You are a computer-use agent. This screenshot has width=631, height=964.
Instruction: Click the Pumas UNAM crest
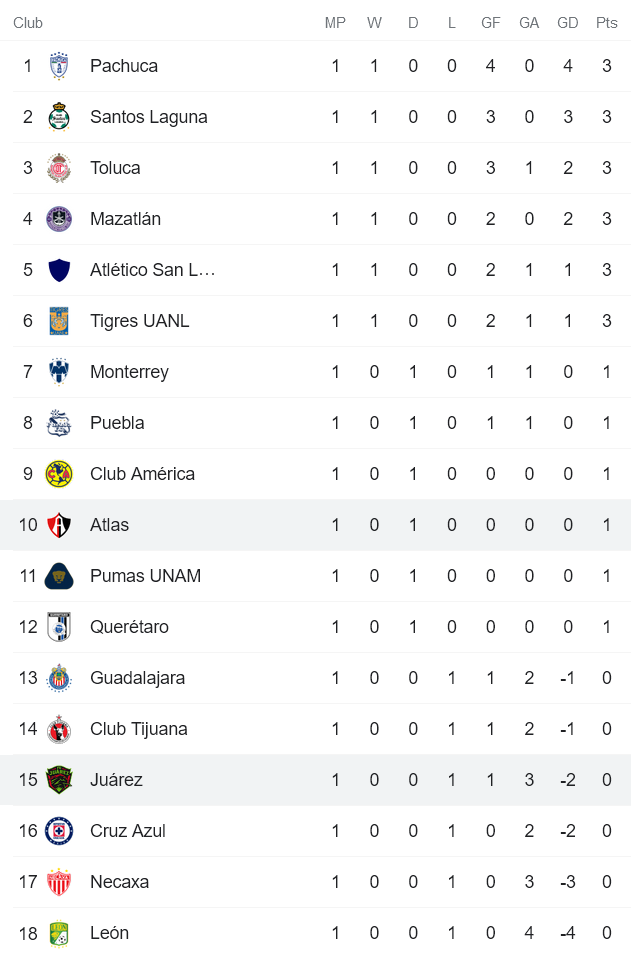tap(60, 575)
